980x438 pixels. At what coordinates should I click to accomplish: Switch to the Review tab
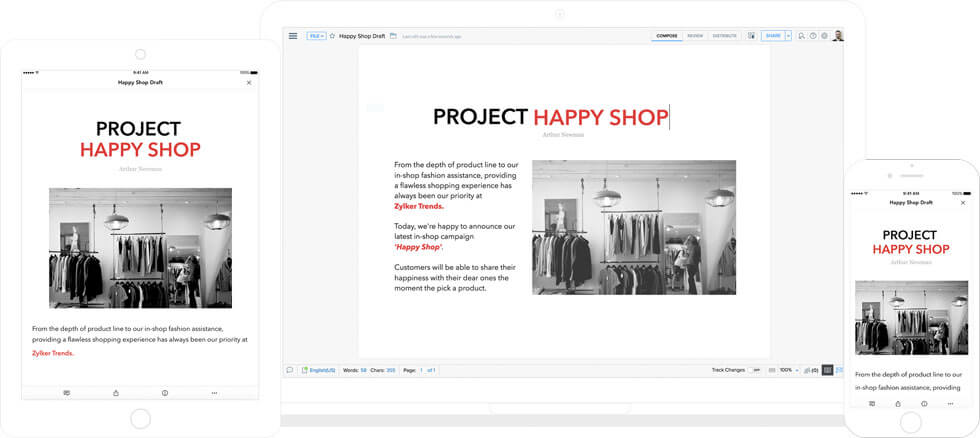[x=695, y=36]
